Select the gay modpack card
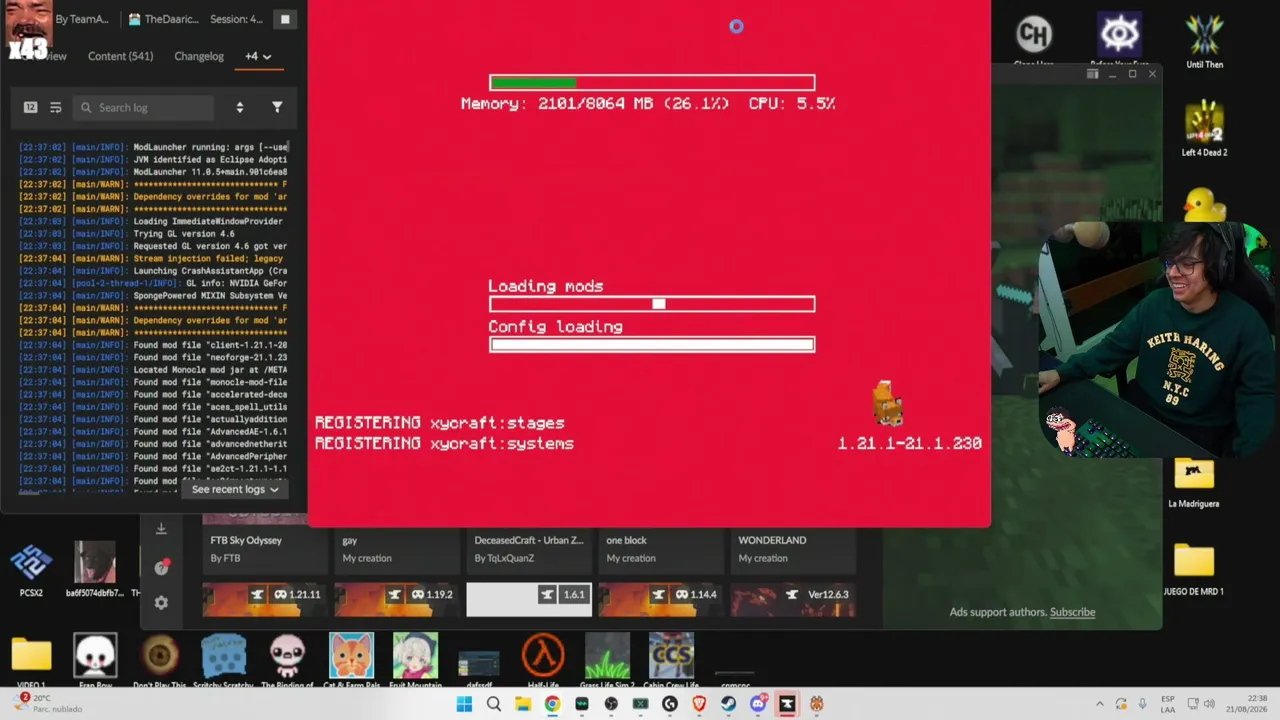 click(396, 548)
